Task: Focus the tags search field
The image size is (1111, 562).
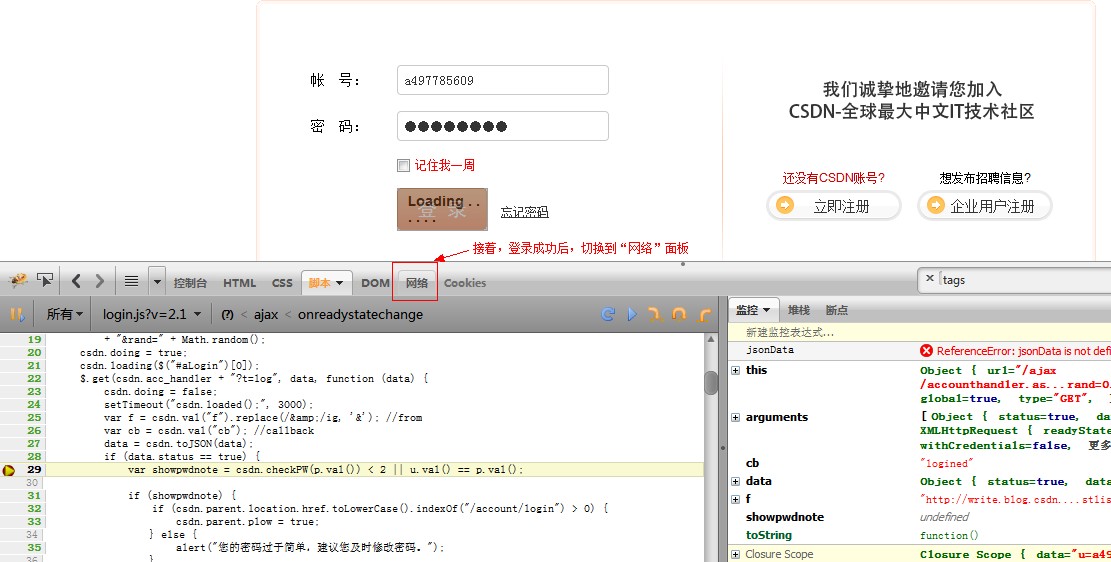Action: coord(1026,280)
